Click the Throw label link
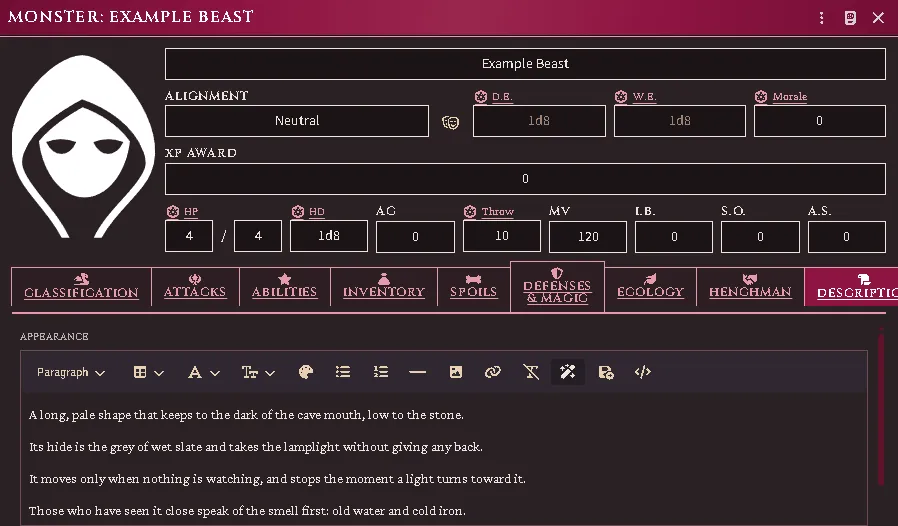898x526 pixels. coord(498,211)
